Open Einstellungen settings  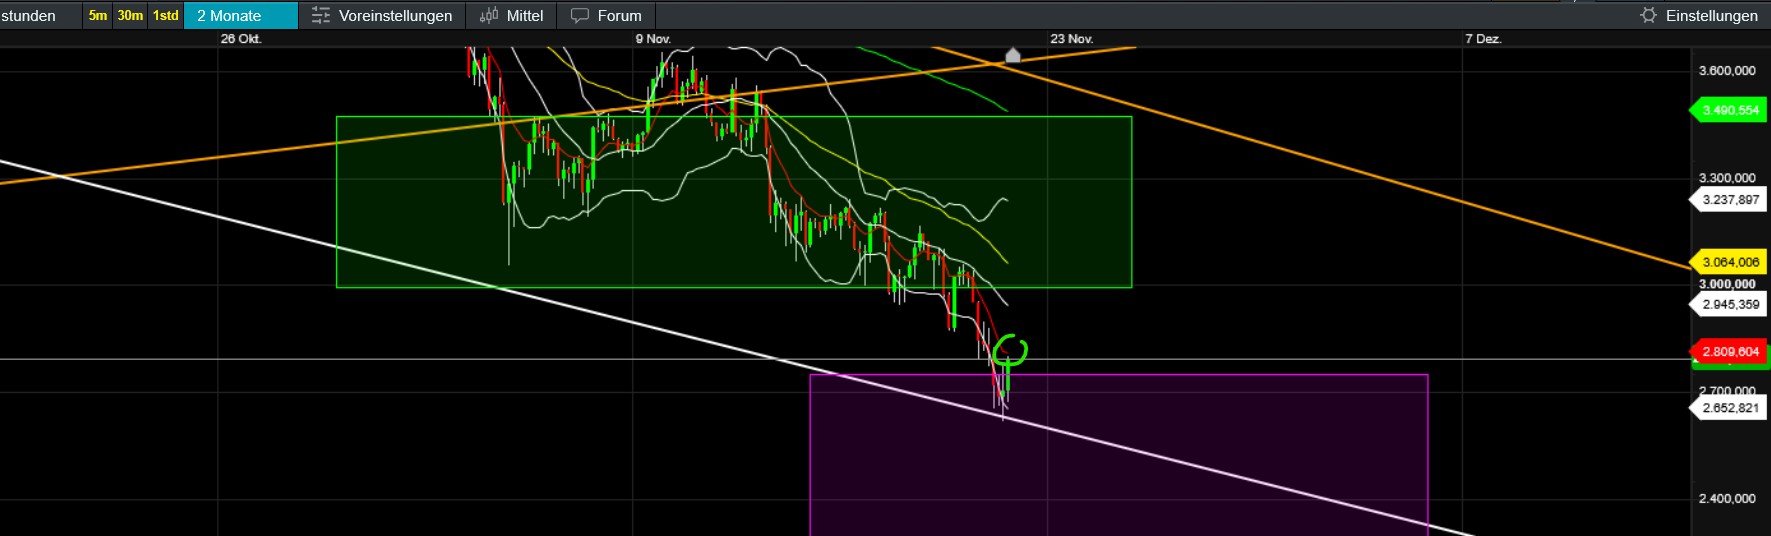click(1710, 15)
